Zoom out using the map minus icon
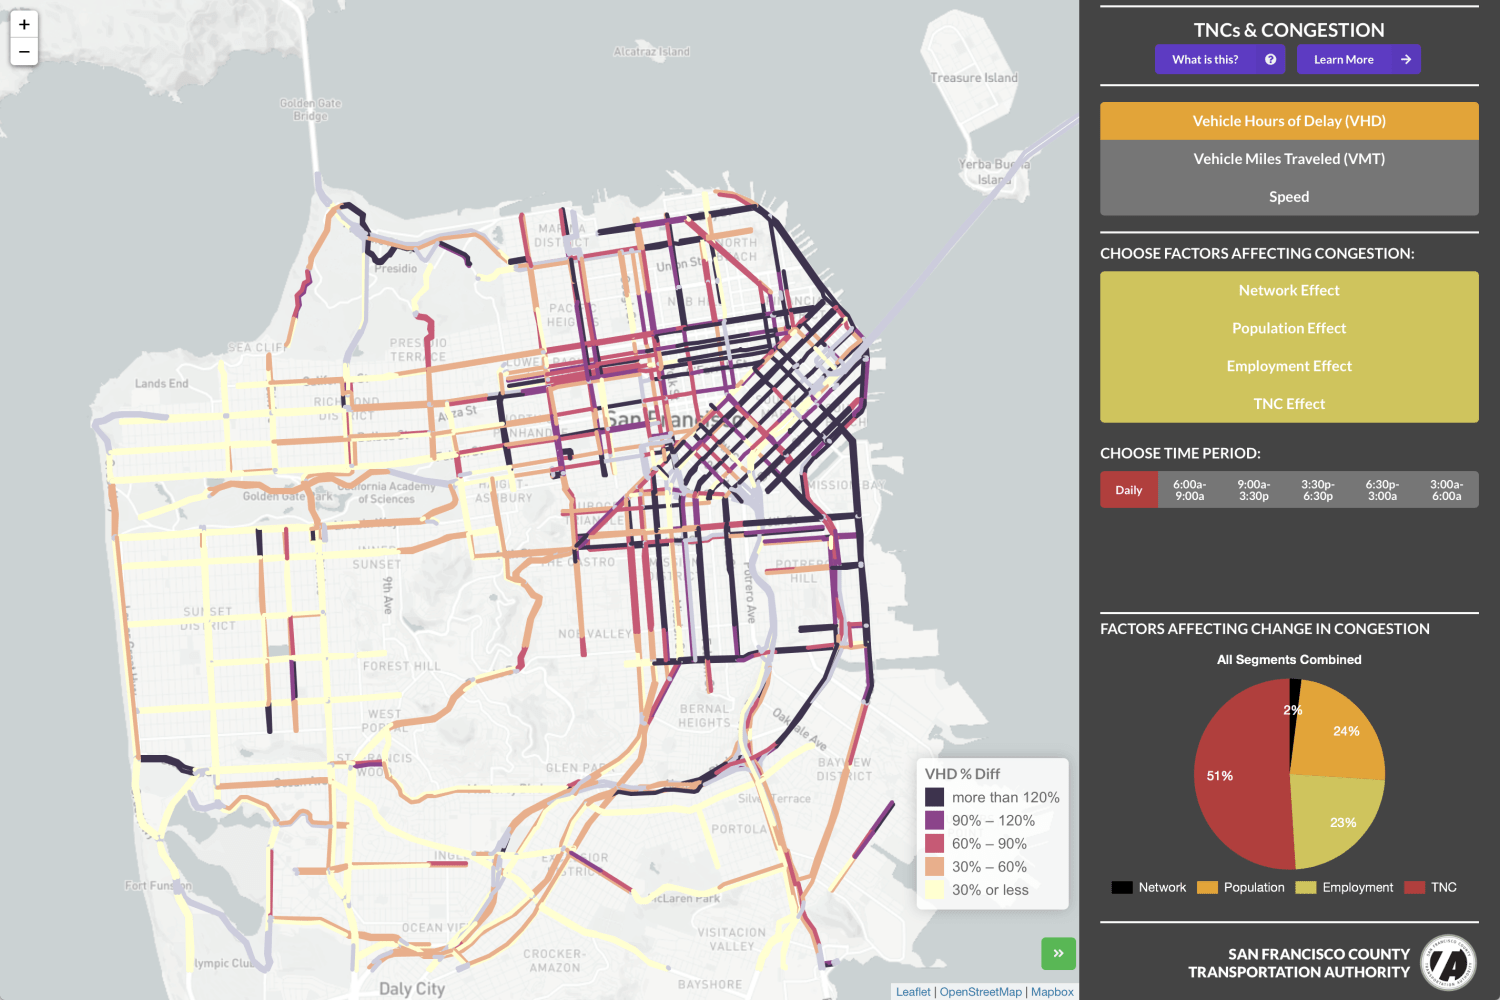Viewport: 1500px width, 1000px height. click(x=23, y=51)
